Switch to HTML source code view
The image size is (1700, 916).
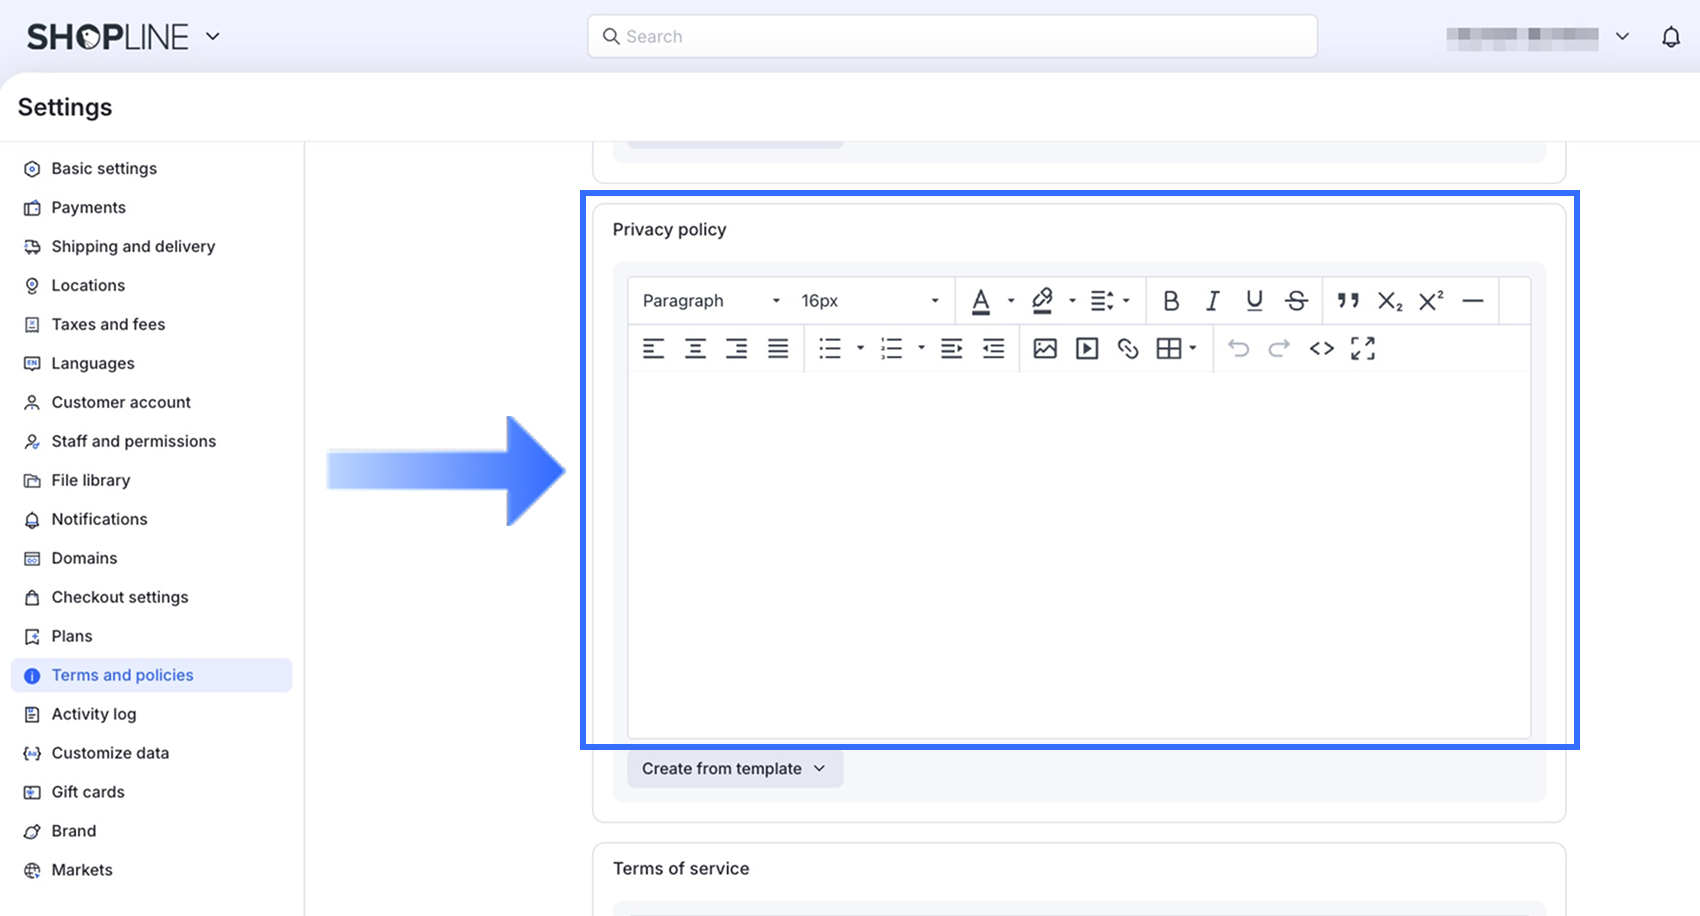pos(1321,348)
